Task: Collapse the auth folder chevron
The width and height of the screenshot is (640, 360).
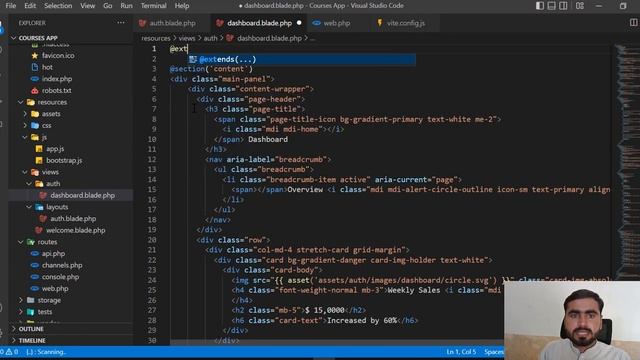Action: tap(29, 184)
